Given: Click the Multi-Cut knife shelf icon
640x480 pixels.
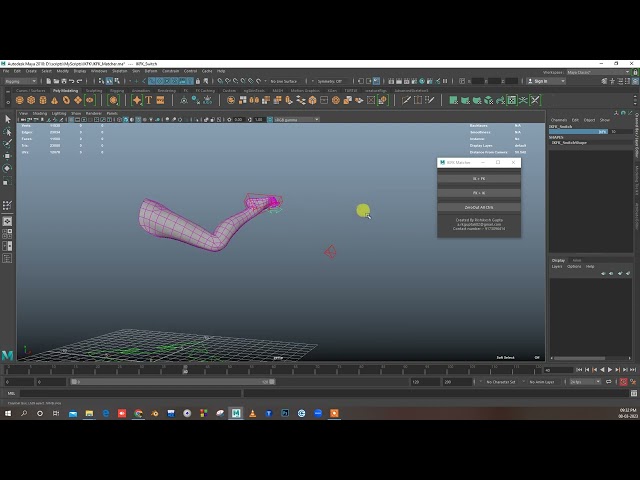Looking at the screenshot, I should pos(406,100).
